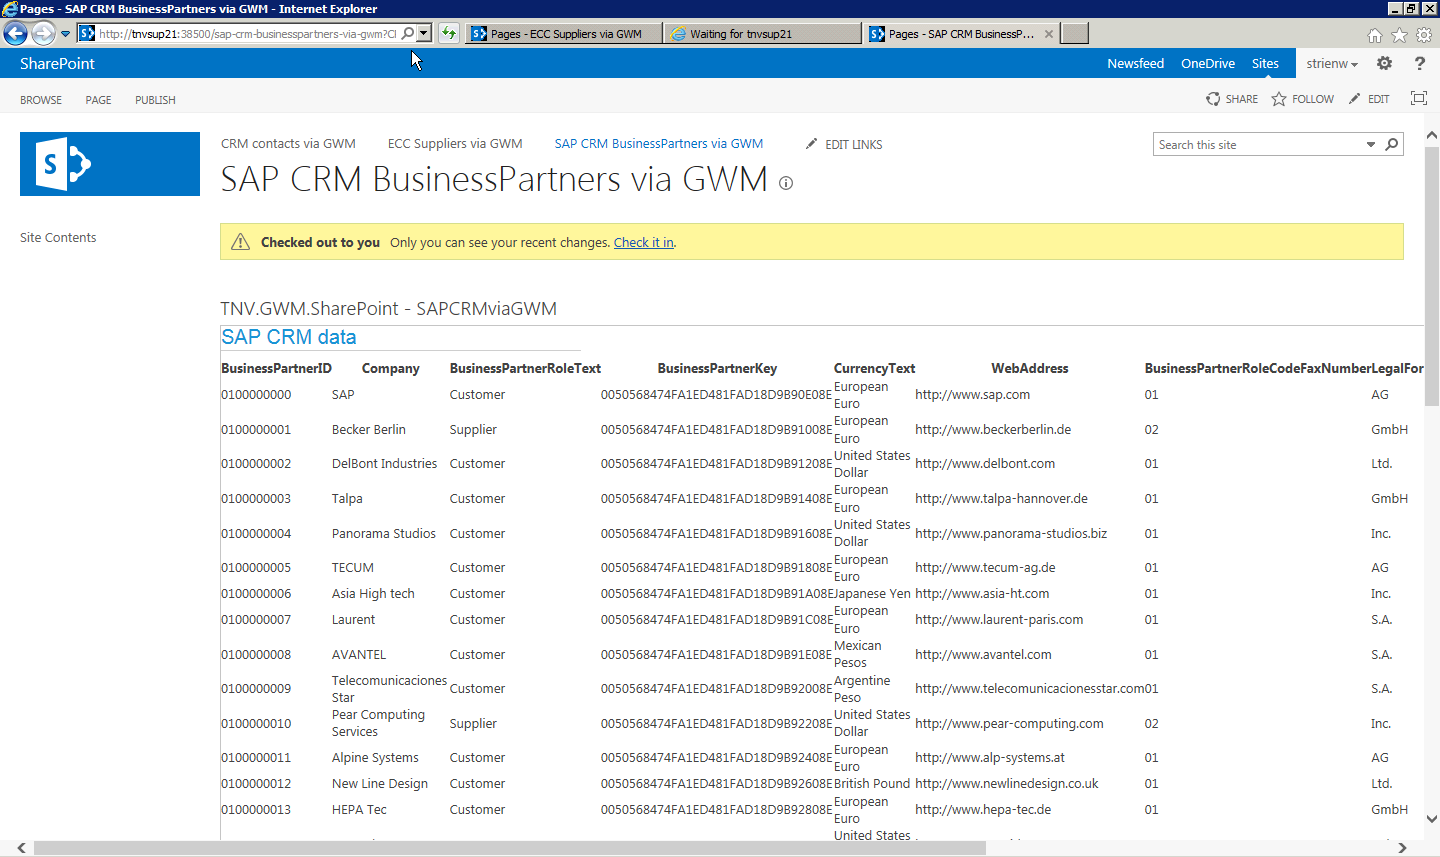The image size is (1440, 857).
Task: Open the ECC Suppliers via GWM navigation link
Action: point(455,144)
